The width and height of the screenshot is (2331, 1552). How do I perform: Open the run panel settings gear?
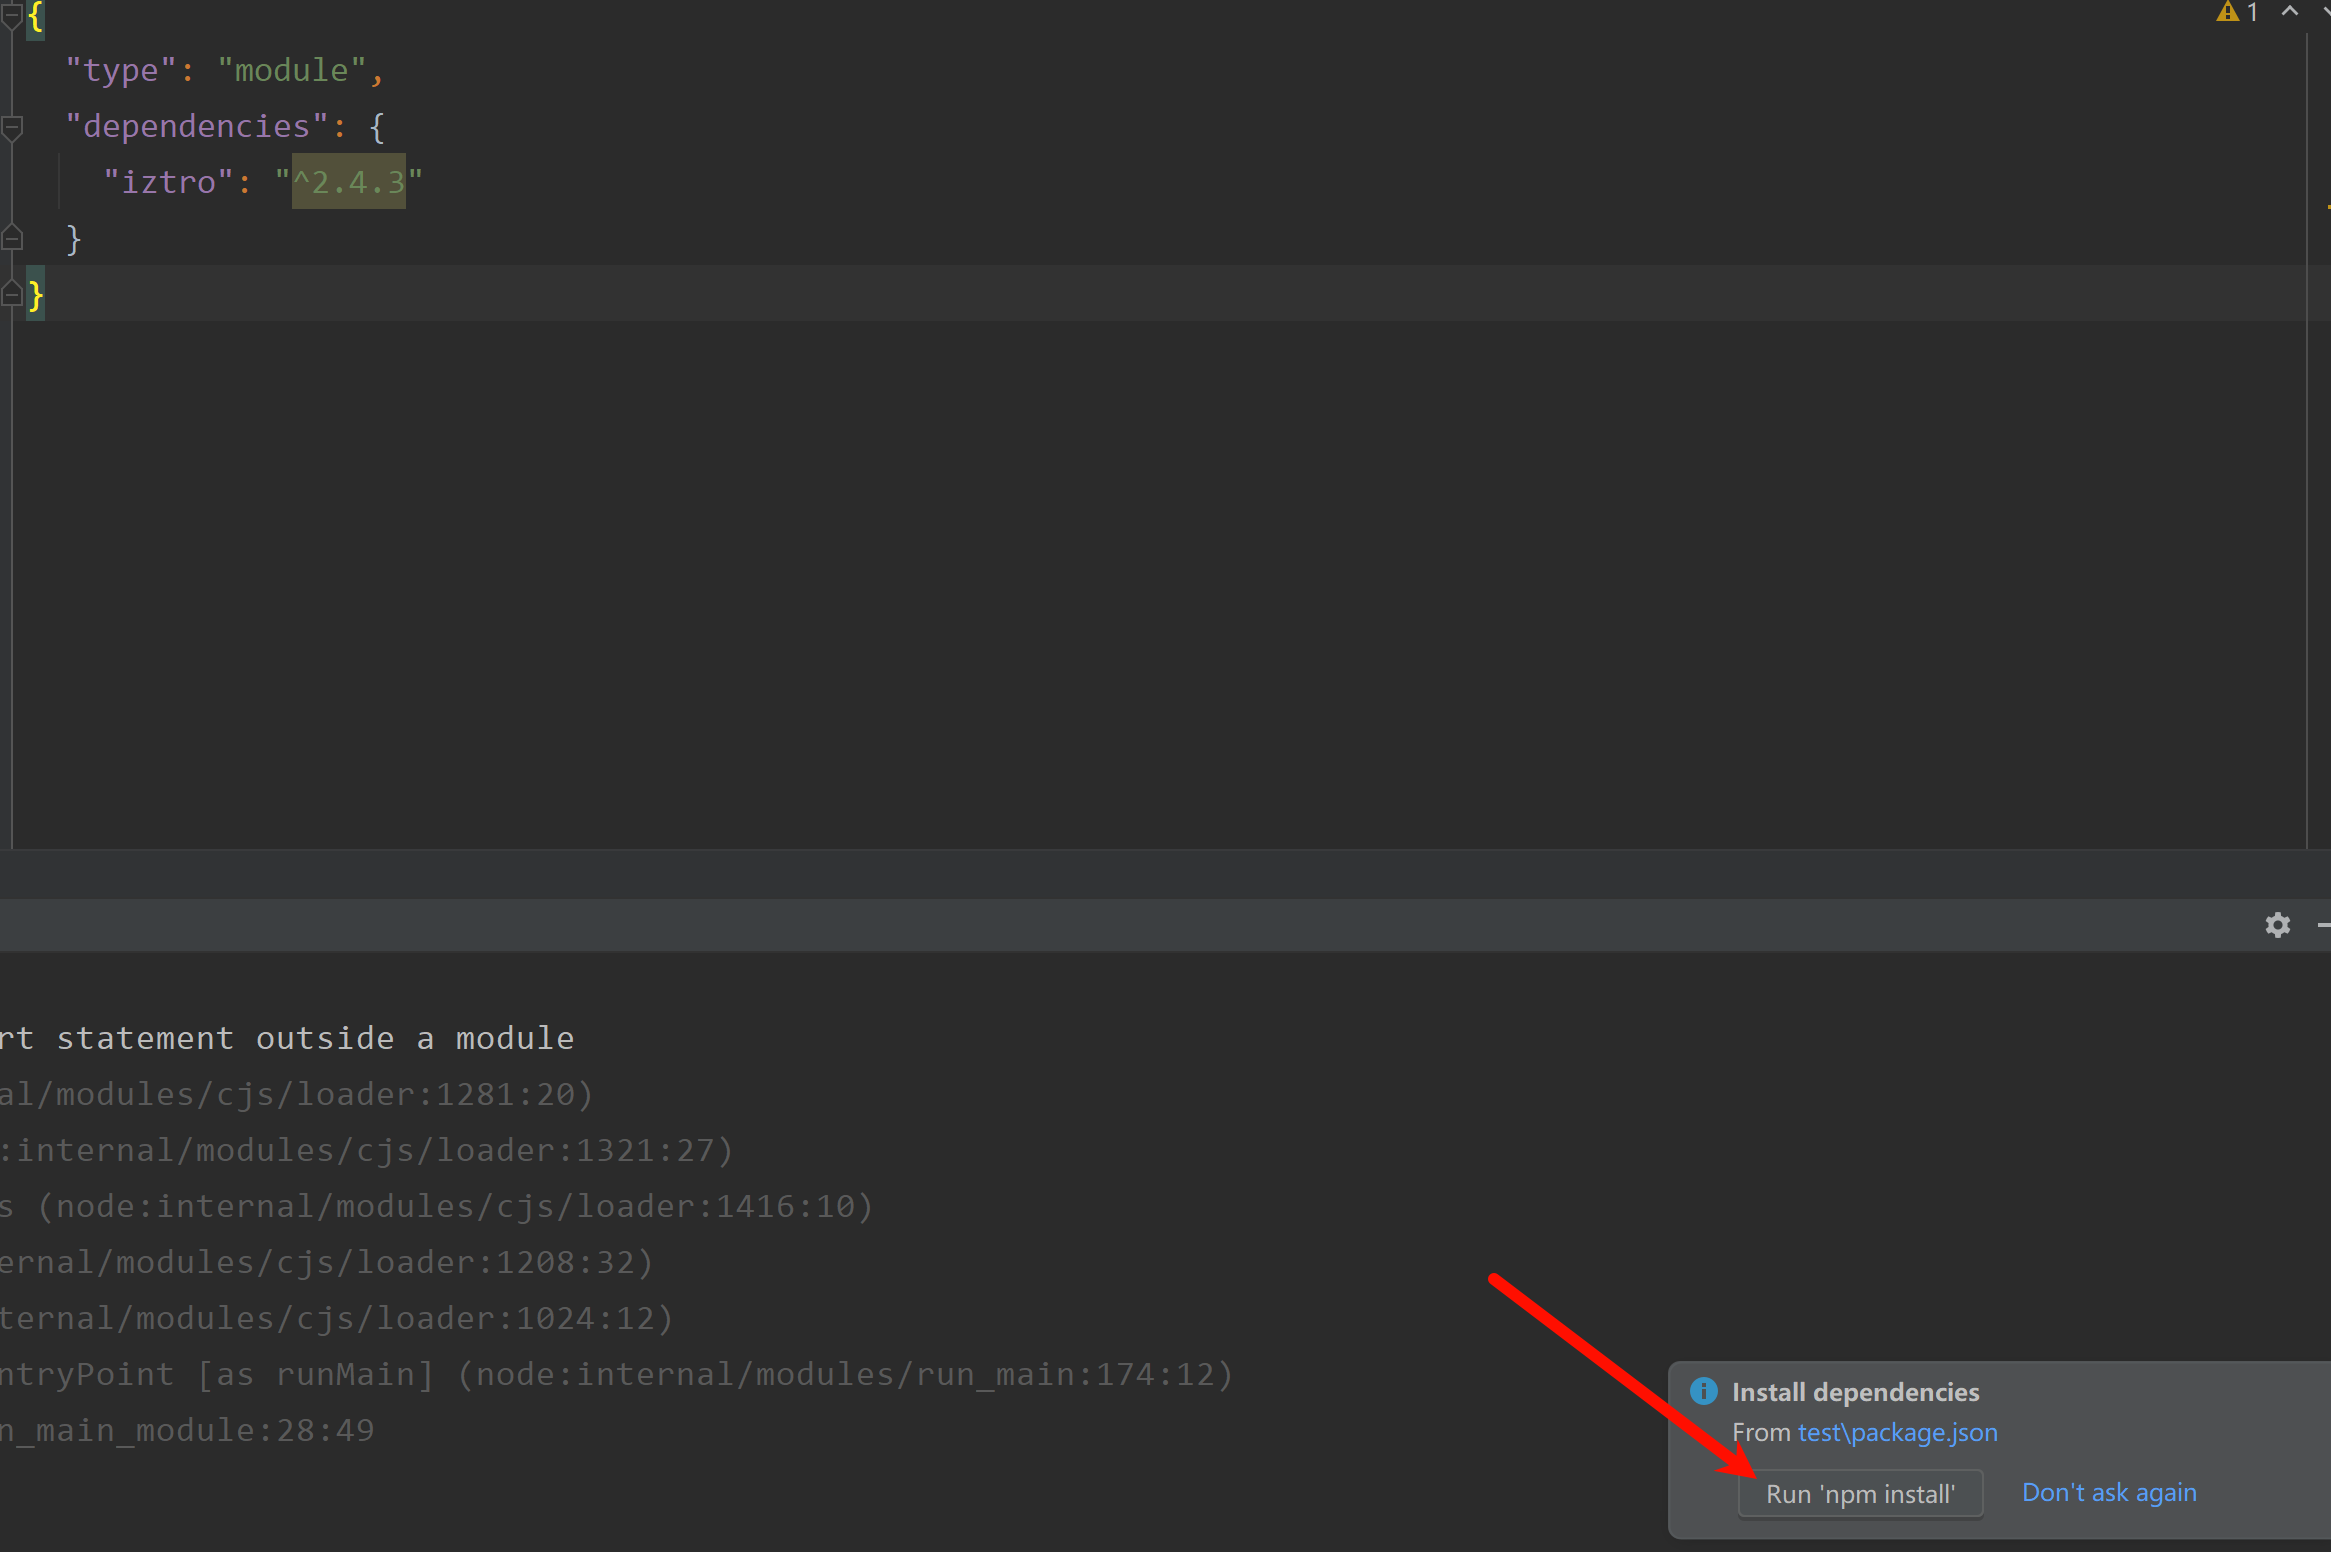2277,925
